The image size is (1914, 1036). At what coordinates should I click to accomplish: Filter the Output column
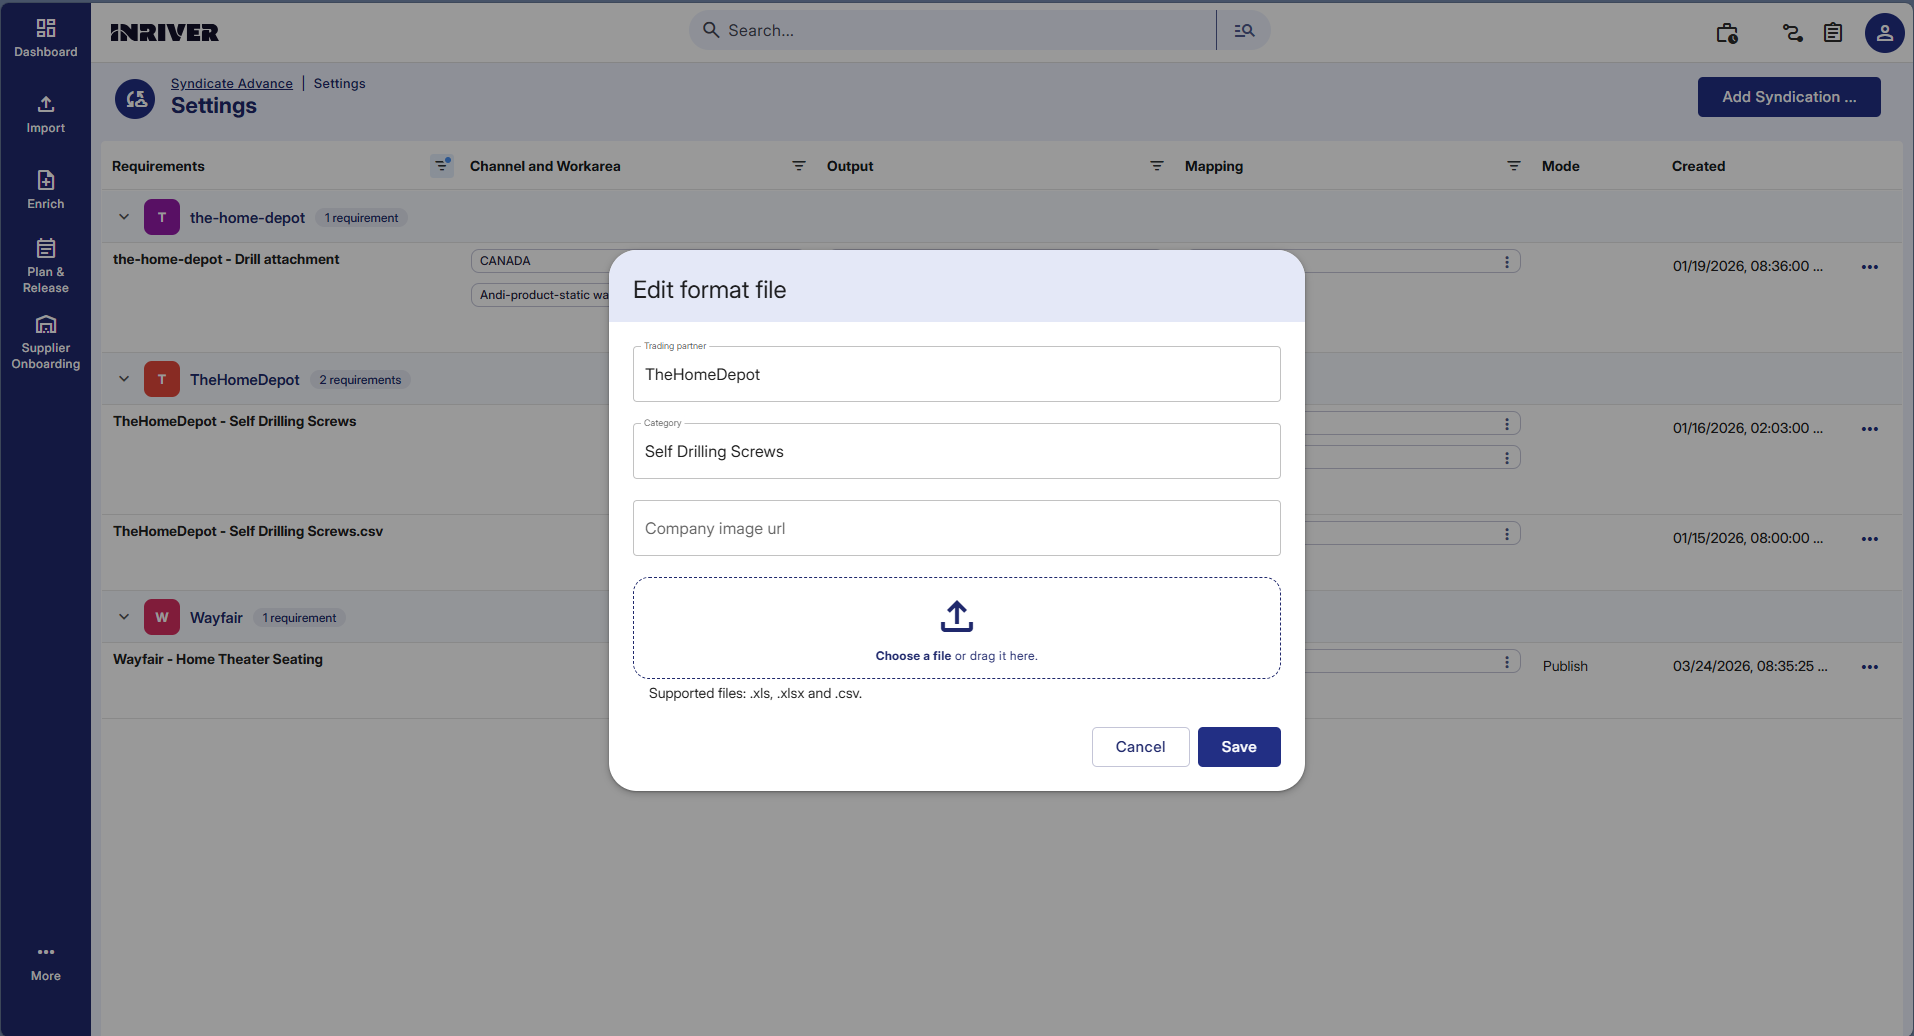click(x=1157, y=166)
